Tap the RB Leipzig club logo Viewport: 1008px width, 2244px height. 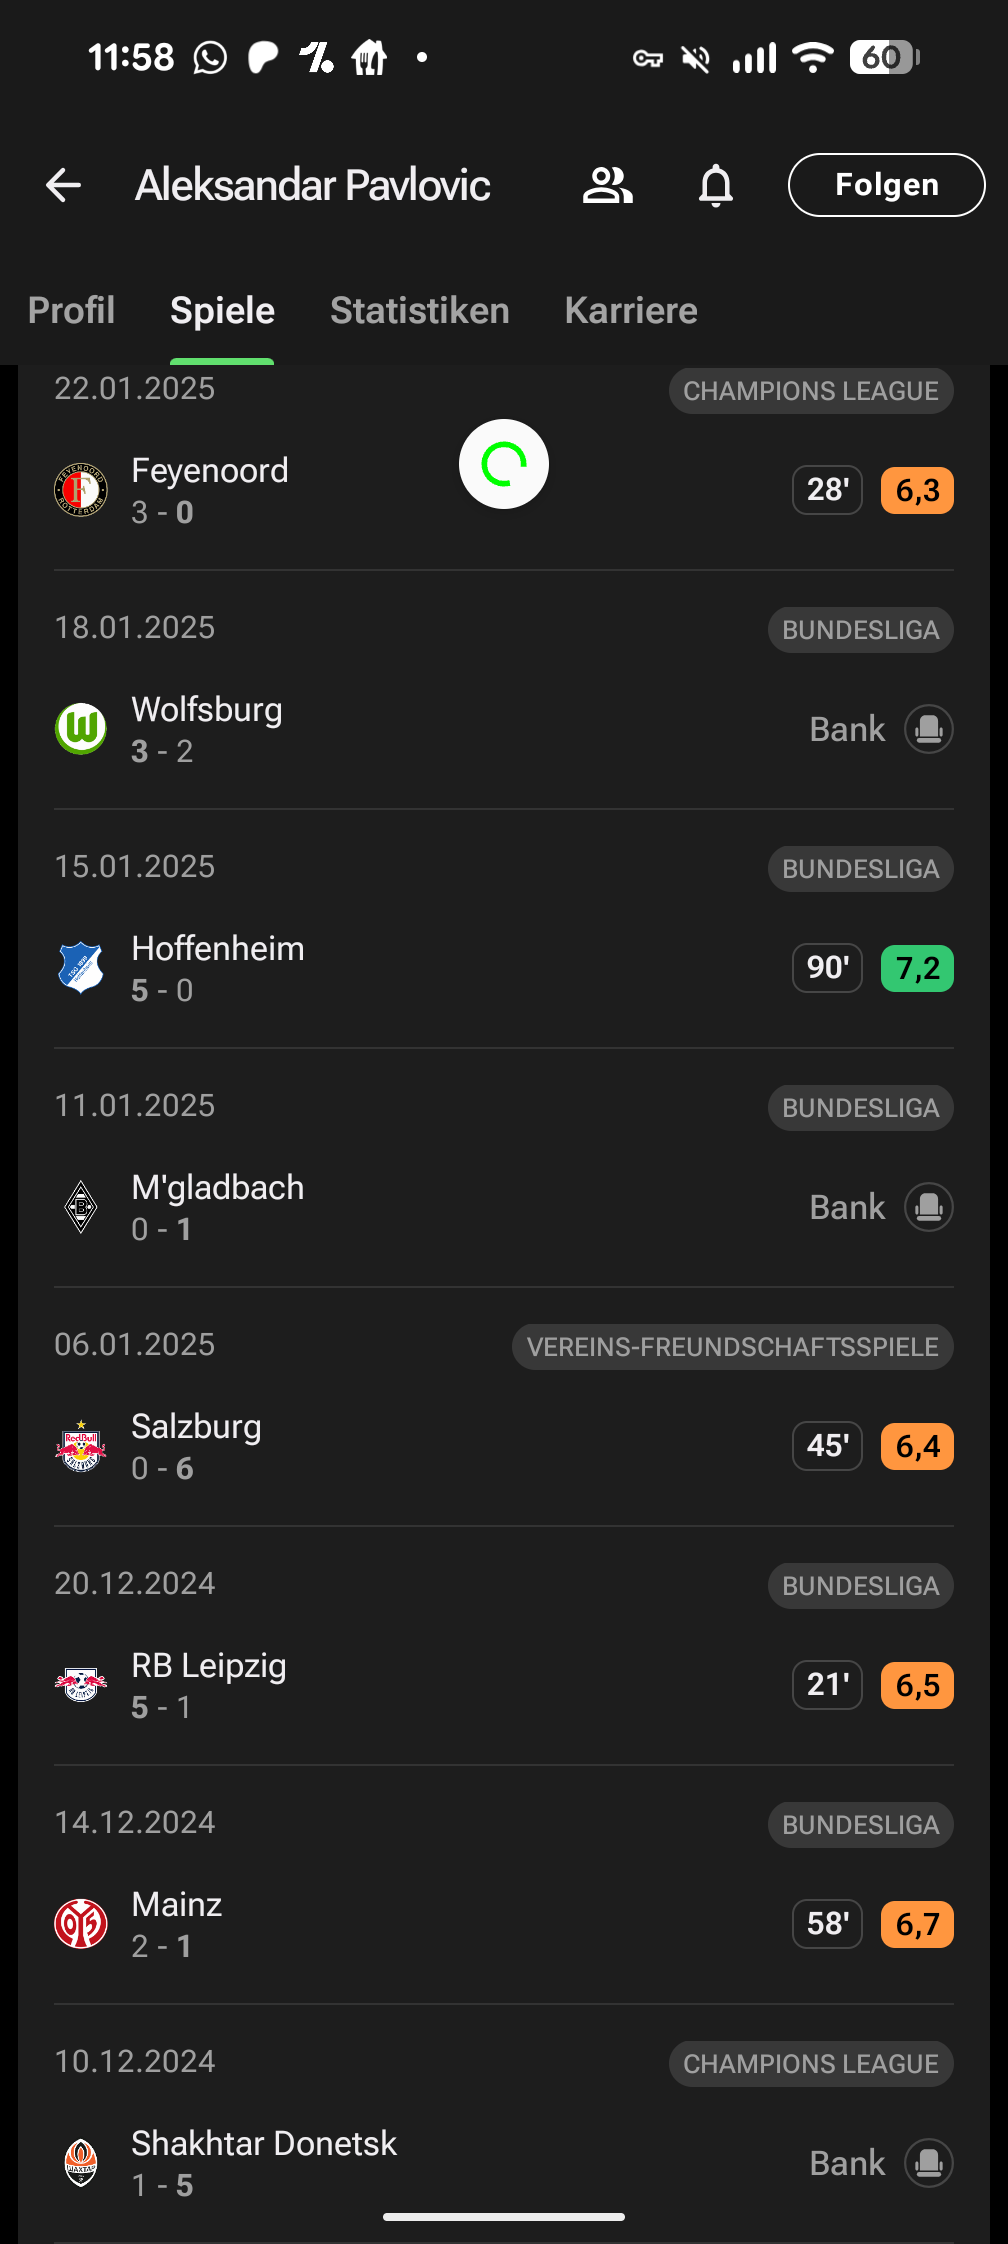pos(81,1685)
